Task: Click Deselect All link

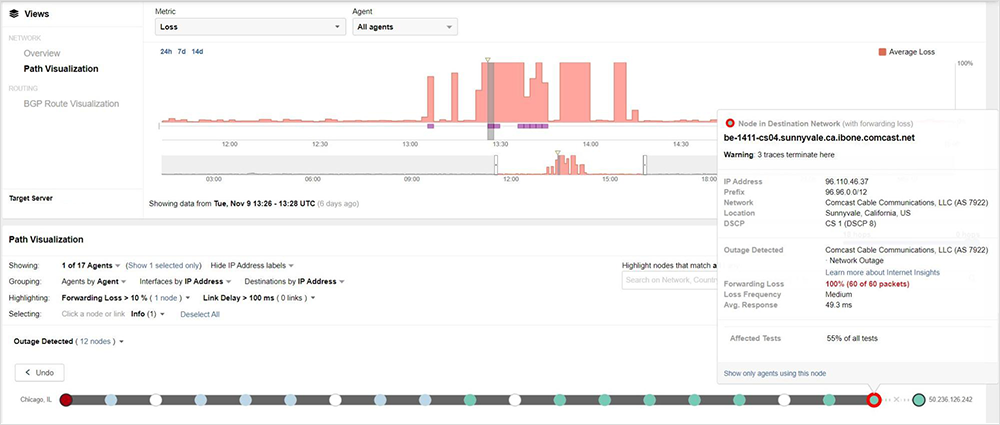Action: pyautogui.click(x=199, y=314)
